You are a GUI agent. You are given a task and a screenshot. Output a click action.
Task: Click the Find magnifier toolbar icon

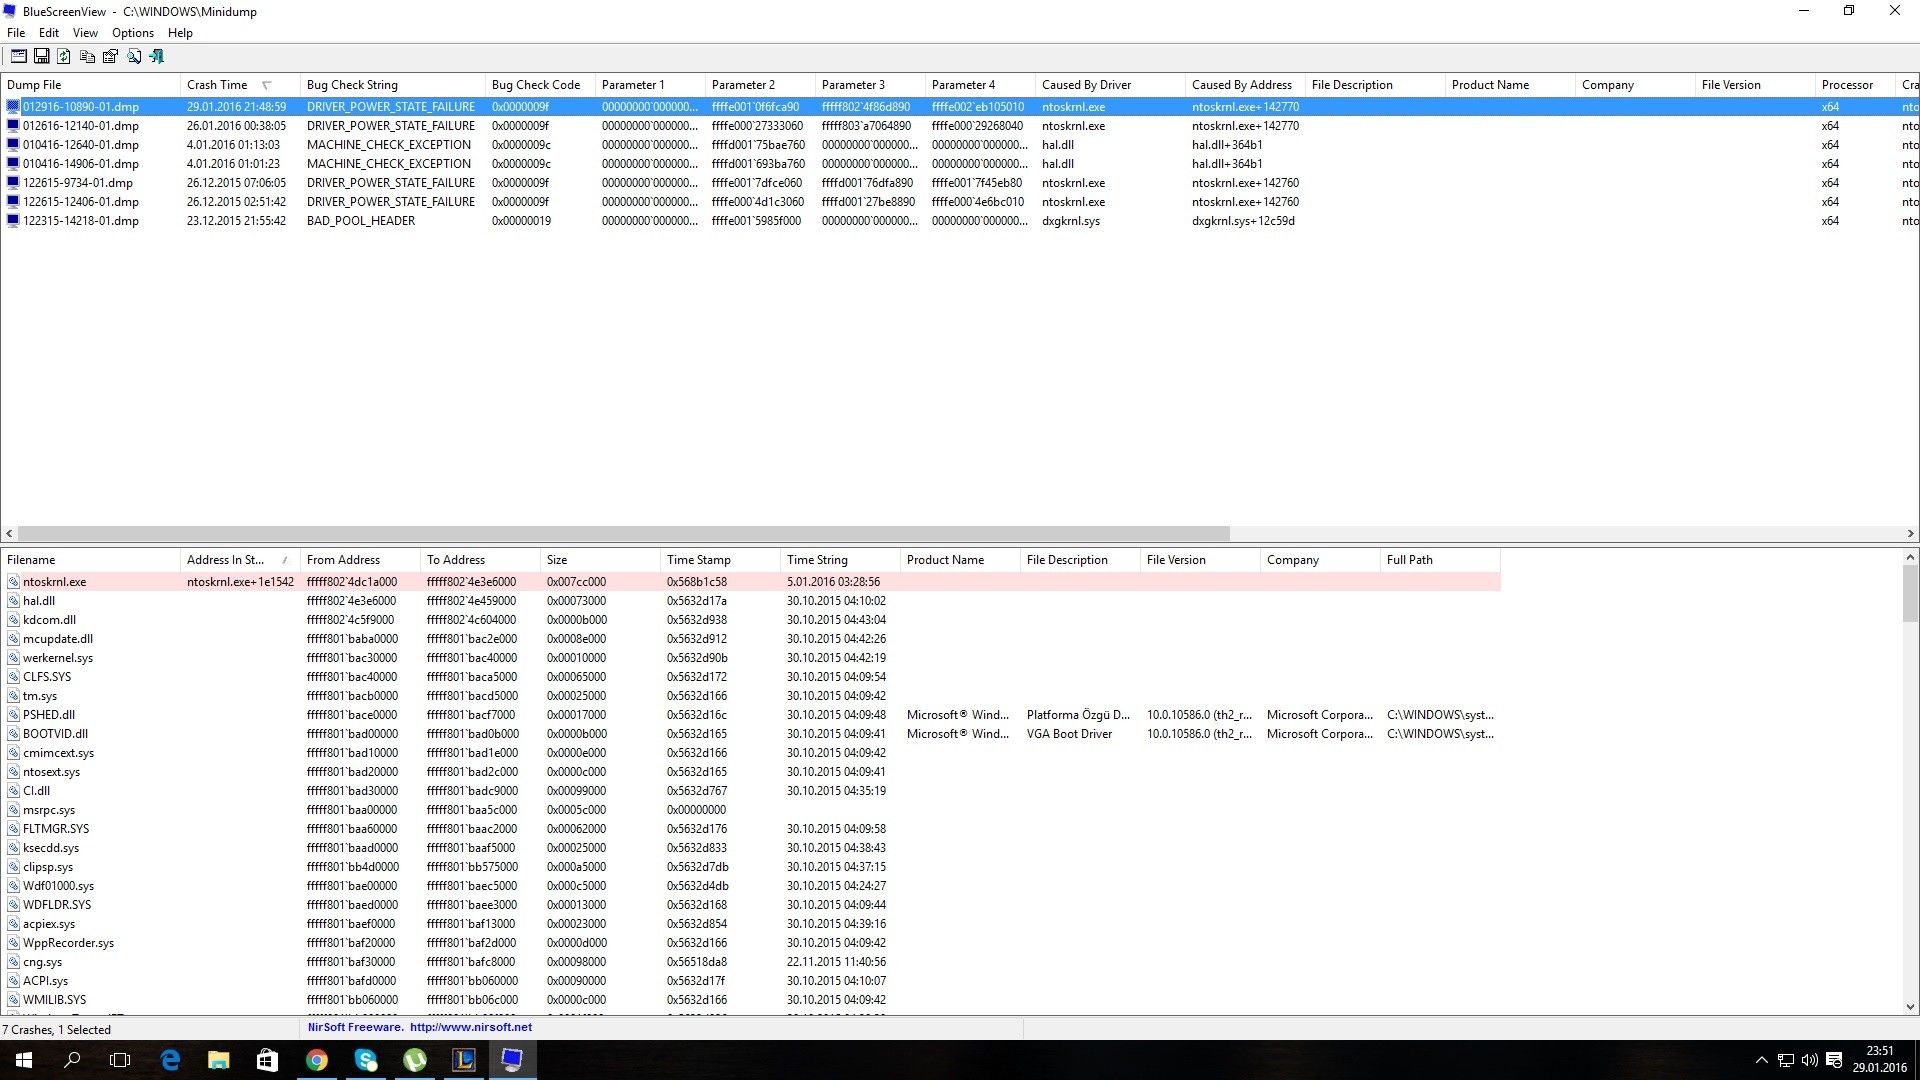coord(133,57)
